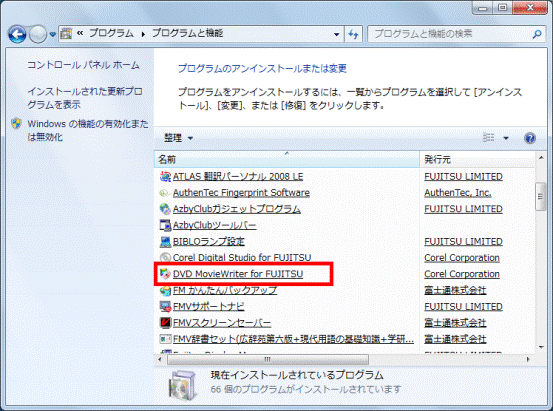Click the FM かんたんバックアップ icon
553x411 pixels.
[165, 290]
